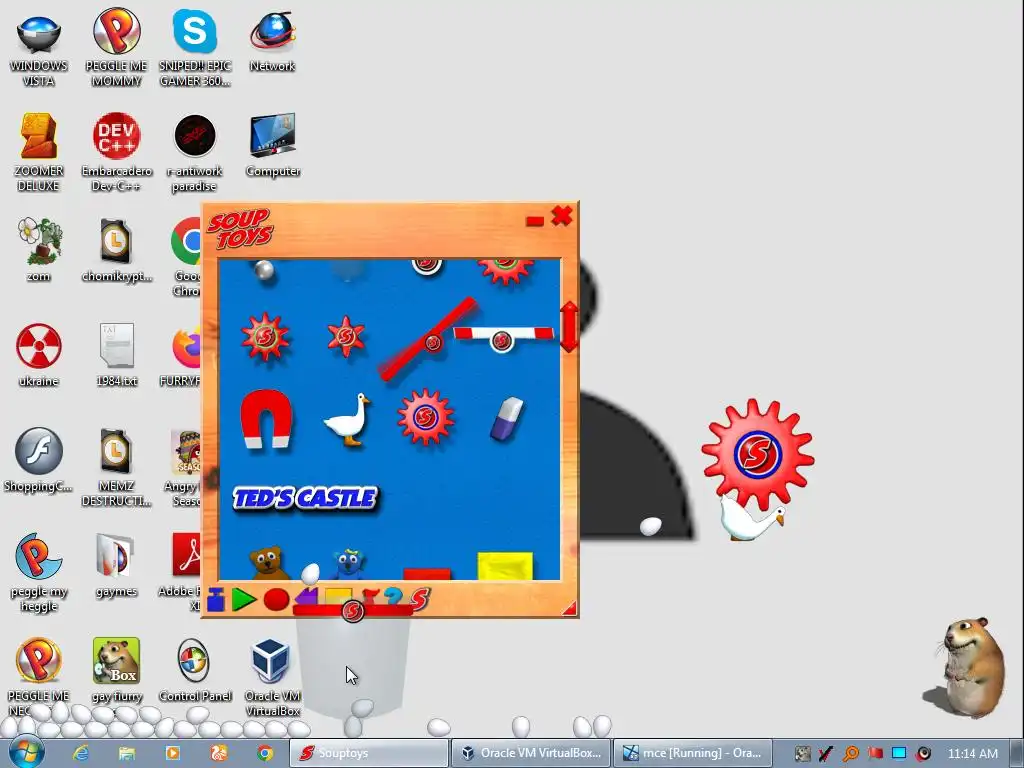Select the 1984.txt file icon

116,355
